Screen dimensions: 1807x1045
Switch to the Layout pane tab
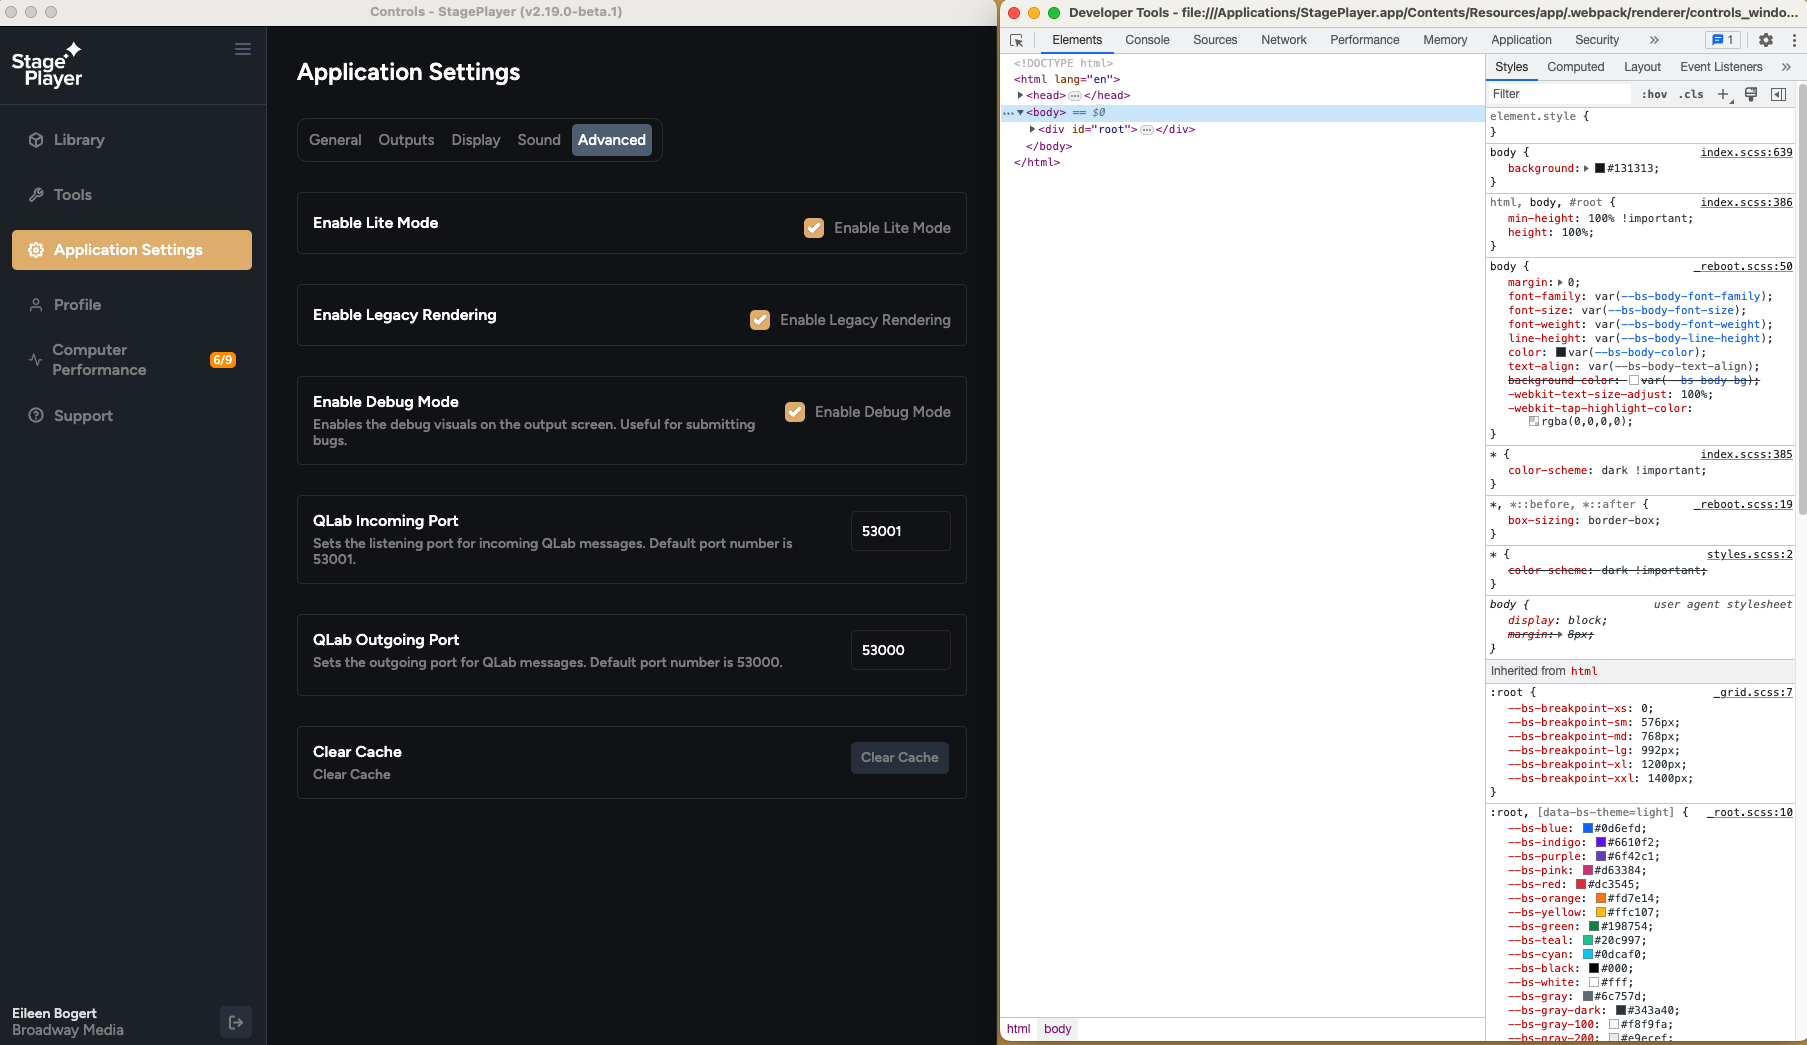[1642, 67]
